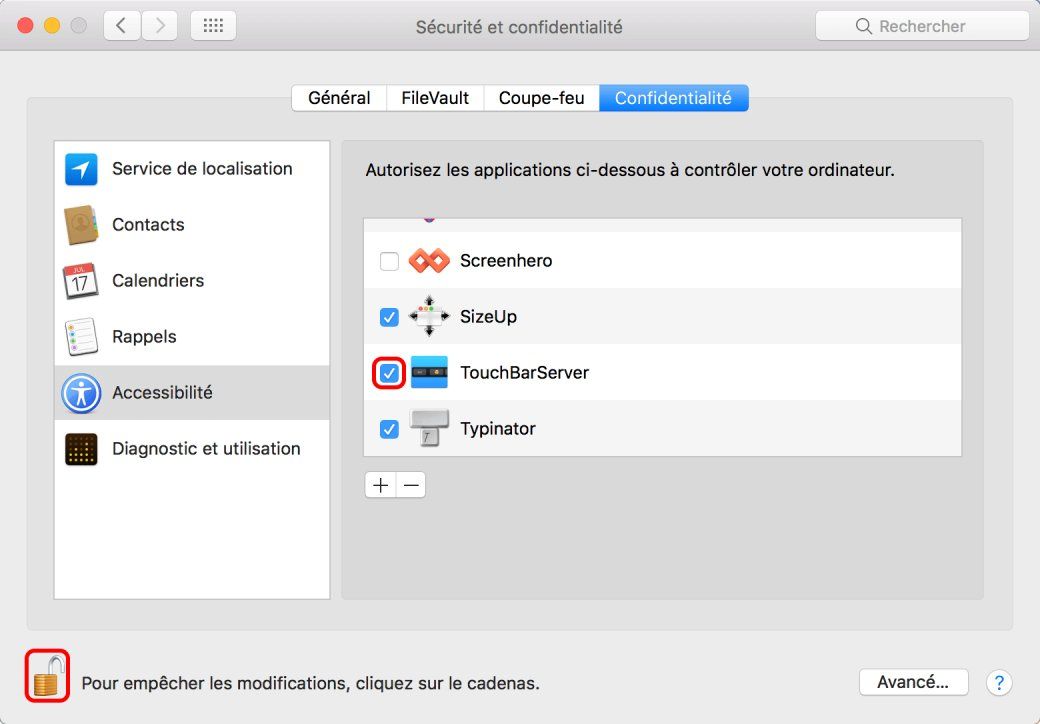Screen dimensions: 1040x724
Task: Disable SizeUp accessibility access
Action: point(388,316)
